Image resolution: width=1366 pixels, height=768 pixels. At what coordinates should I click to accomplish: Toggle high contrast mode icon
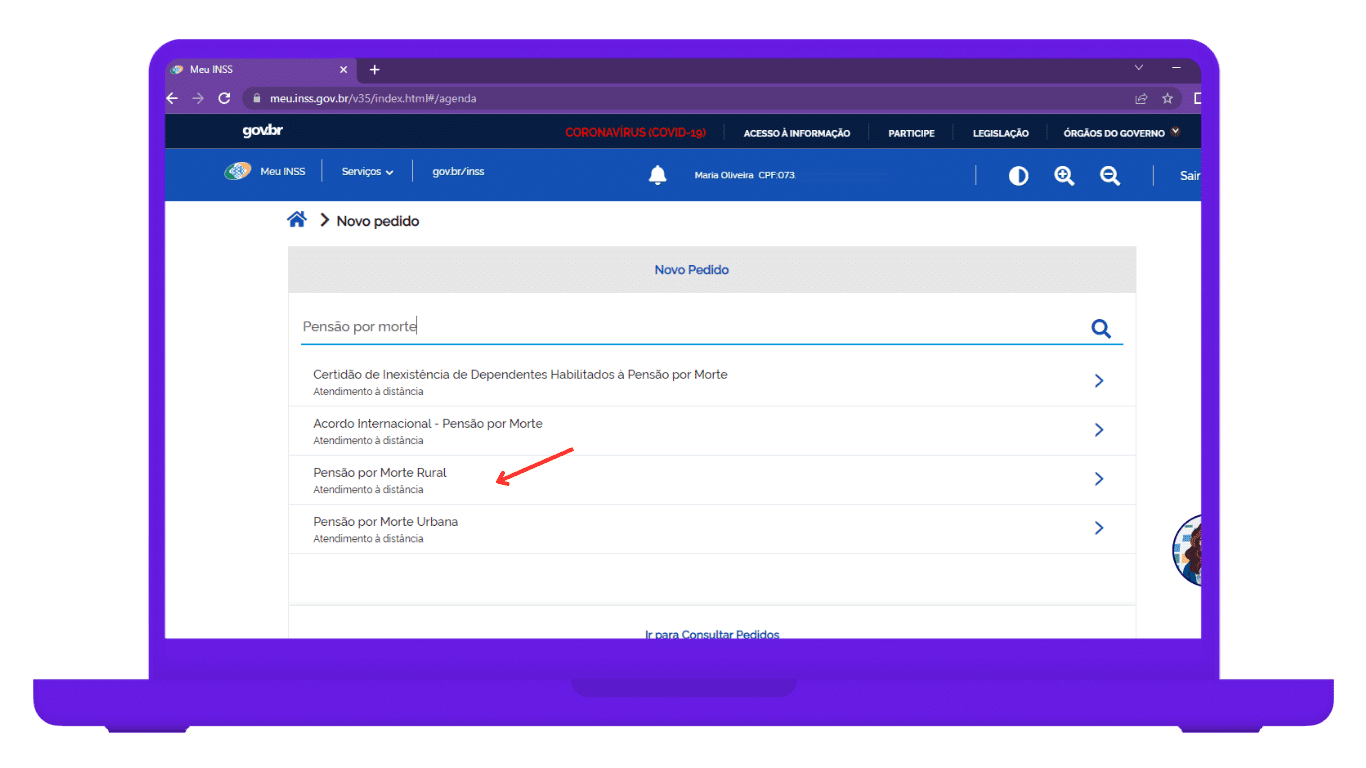[x=1018, y=176]
